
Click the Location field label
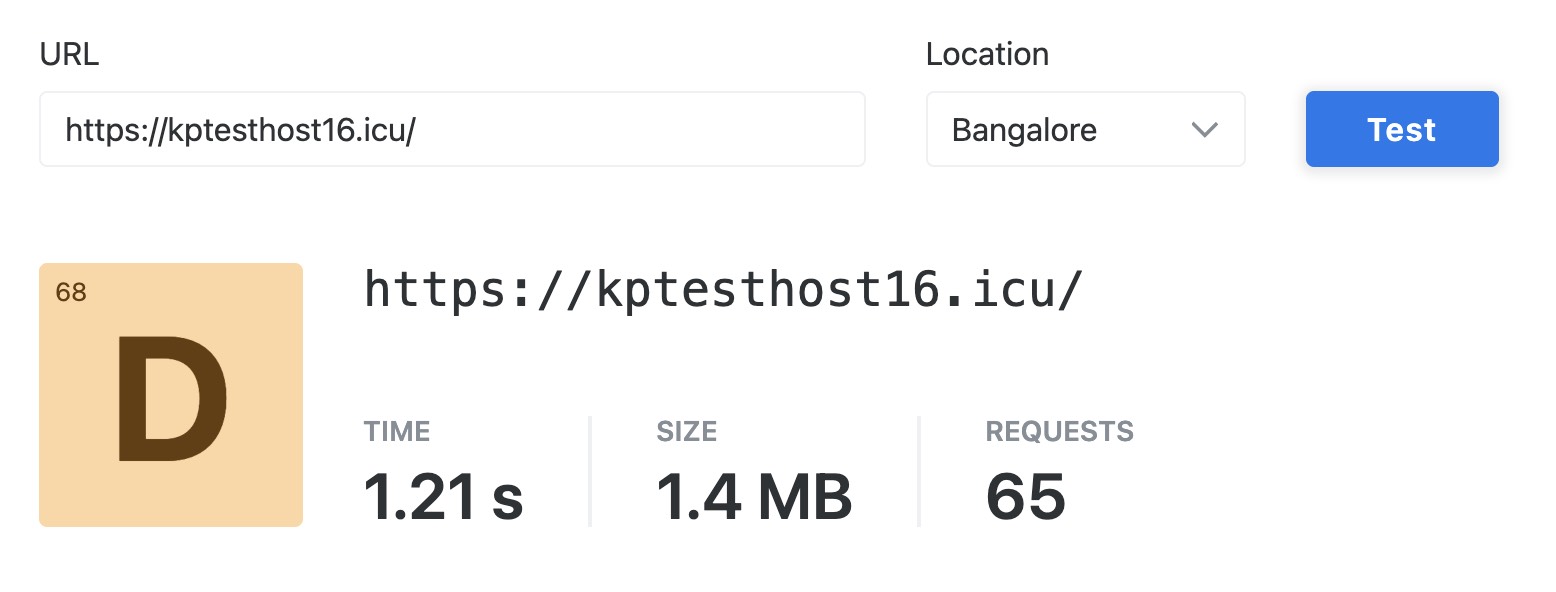pos(987,55)
